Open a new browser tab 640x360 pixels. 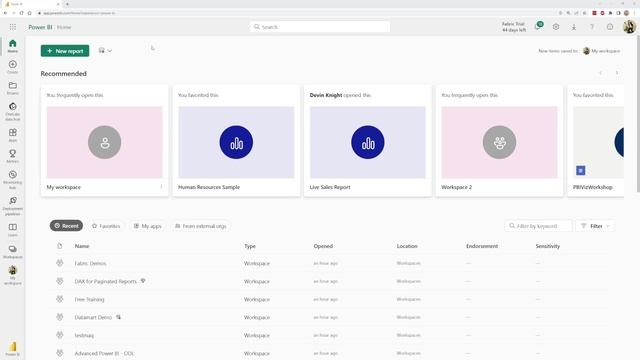[x=67, y=4]
